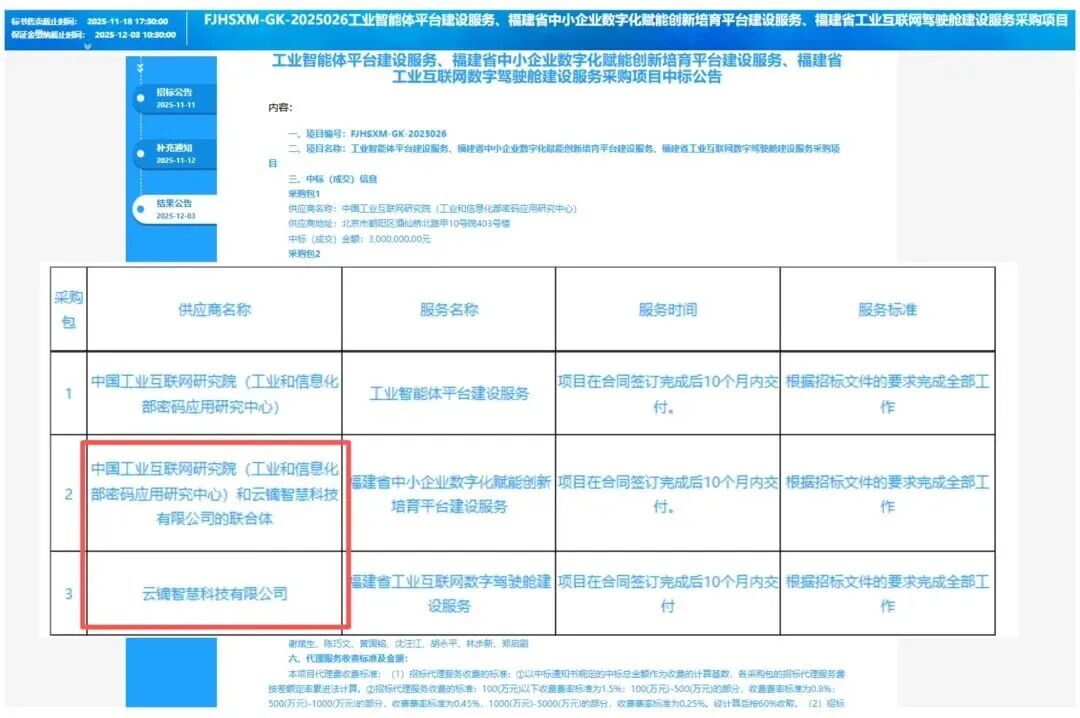Click row 2 服务时间 delivery time cell

tap(667, 493)
